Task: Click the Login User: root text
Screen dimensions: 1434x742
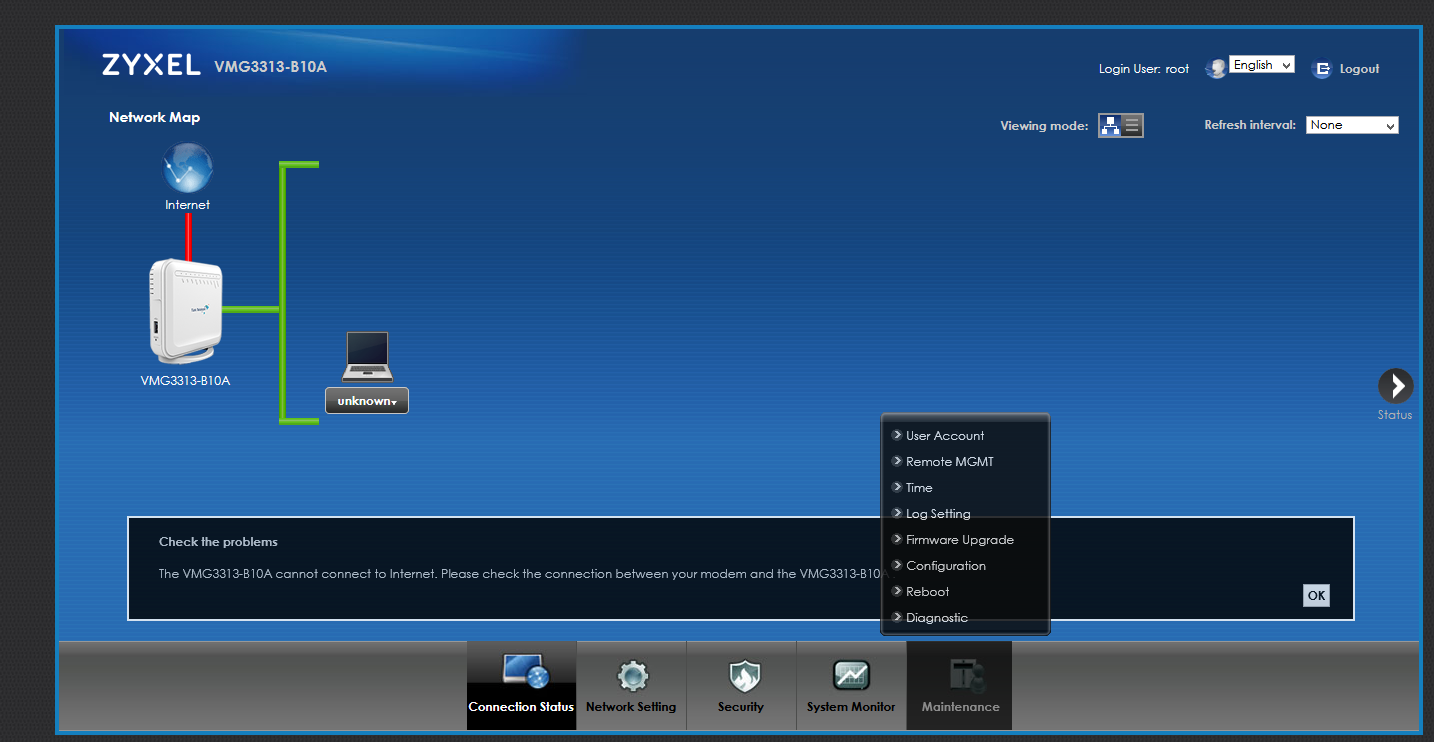Action: coord(1144,69)
